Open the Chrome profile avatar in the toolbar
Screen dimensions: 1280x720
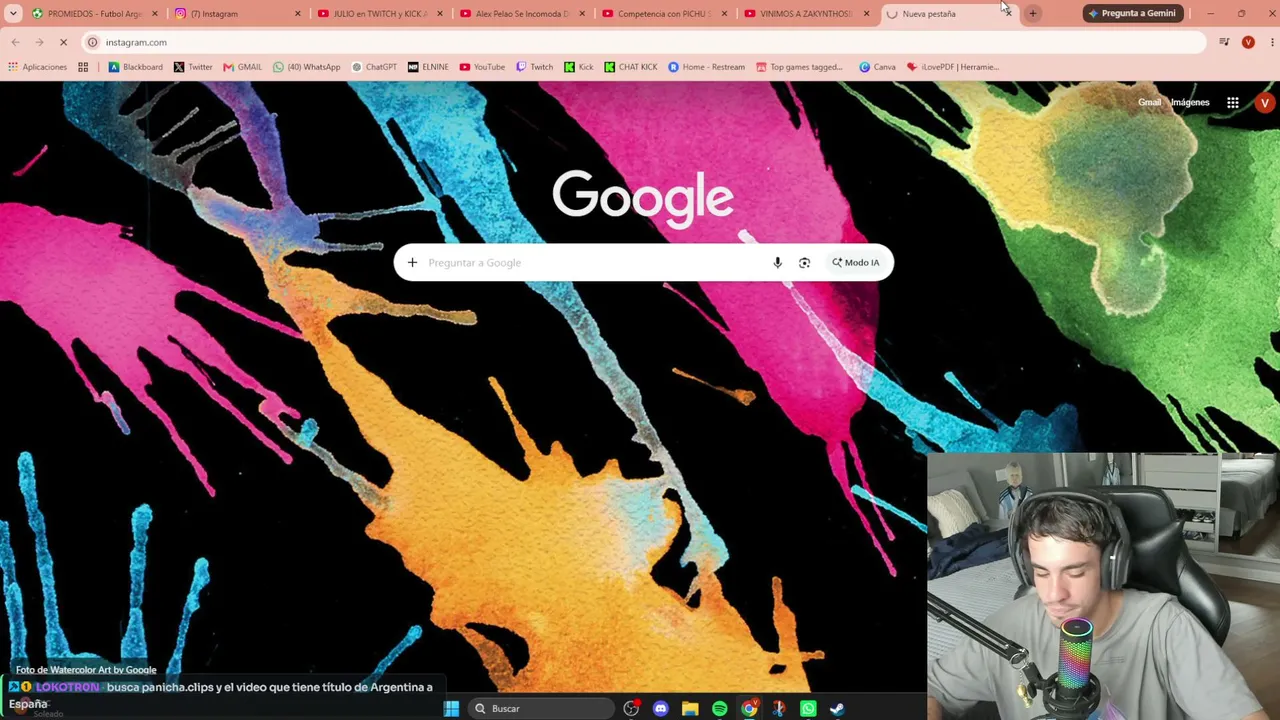coord(1248,42)
